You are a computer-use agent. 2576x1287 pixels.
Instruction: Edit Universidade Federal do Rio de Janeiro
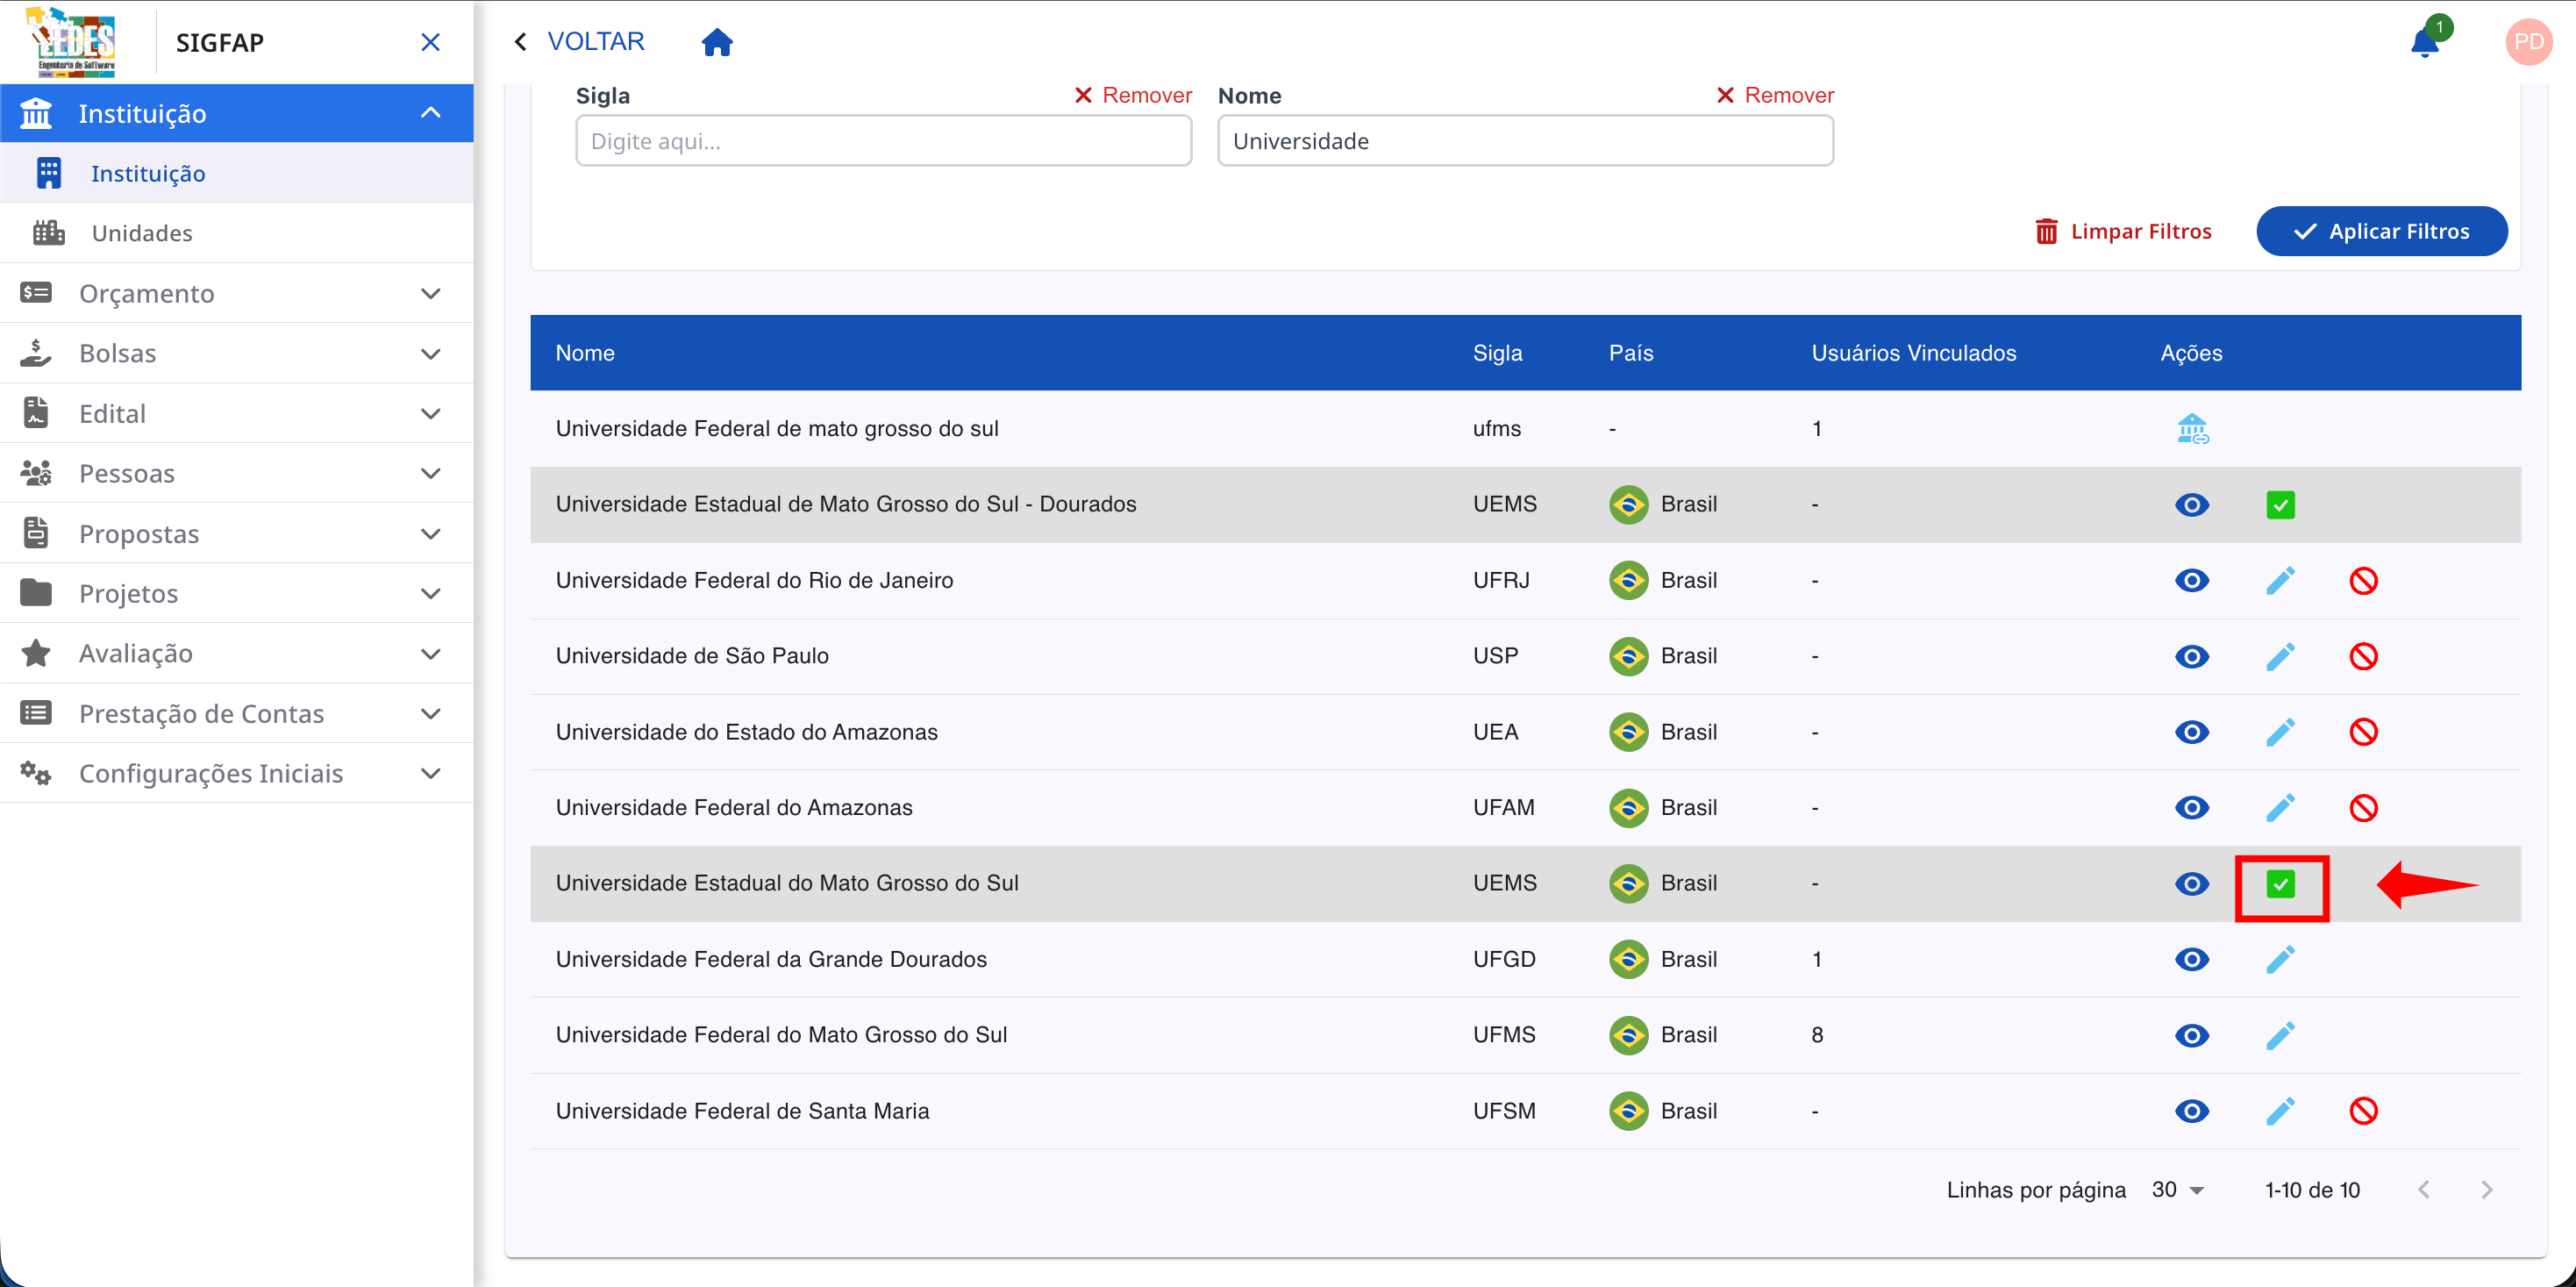pos(2279,581)
